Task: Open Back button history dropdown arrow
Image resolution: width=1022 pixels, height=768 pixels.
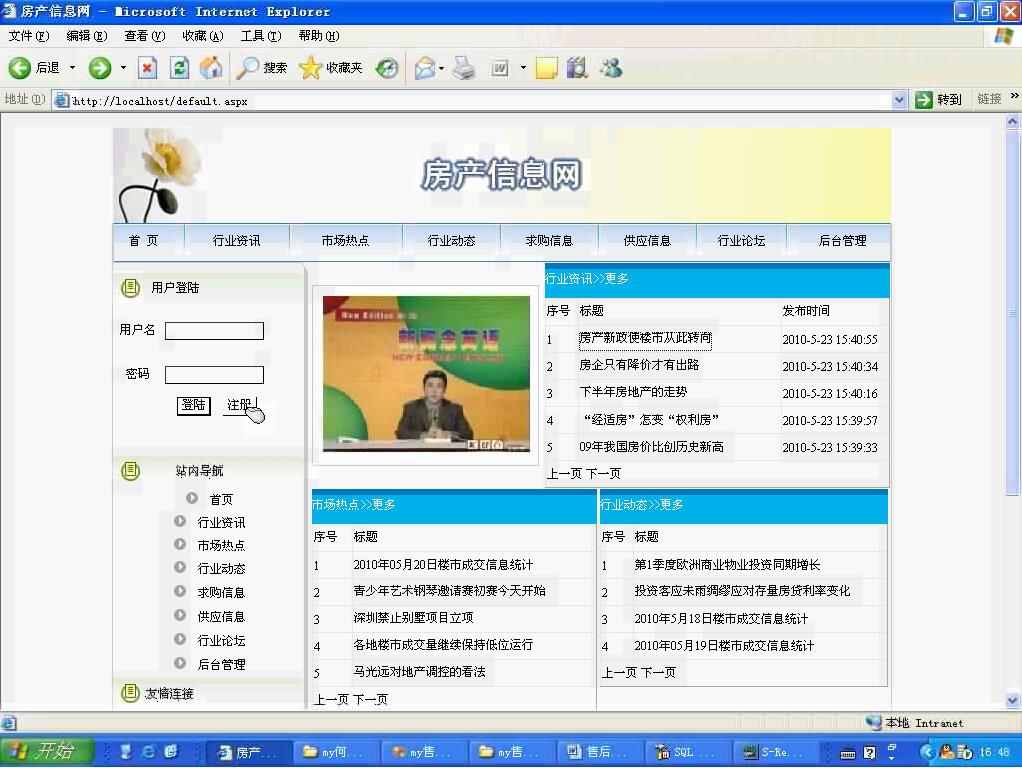Action: pos(72,68)
